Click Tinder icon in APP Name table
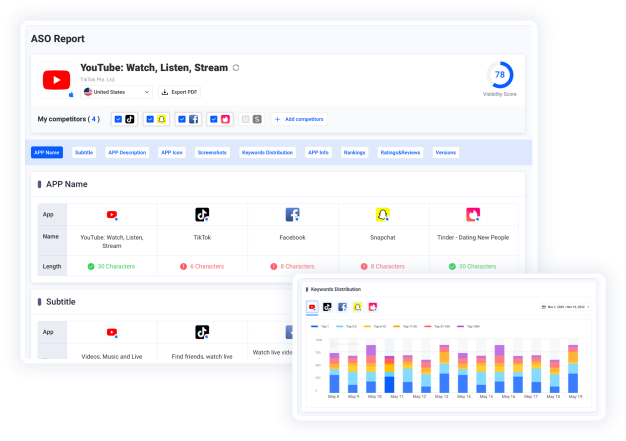626x441 pixels. 473,215
